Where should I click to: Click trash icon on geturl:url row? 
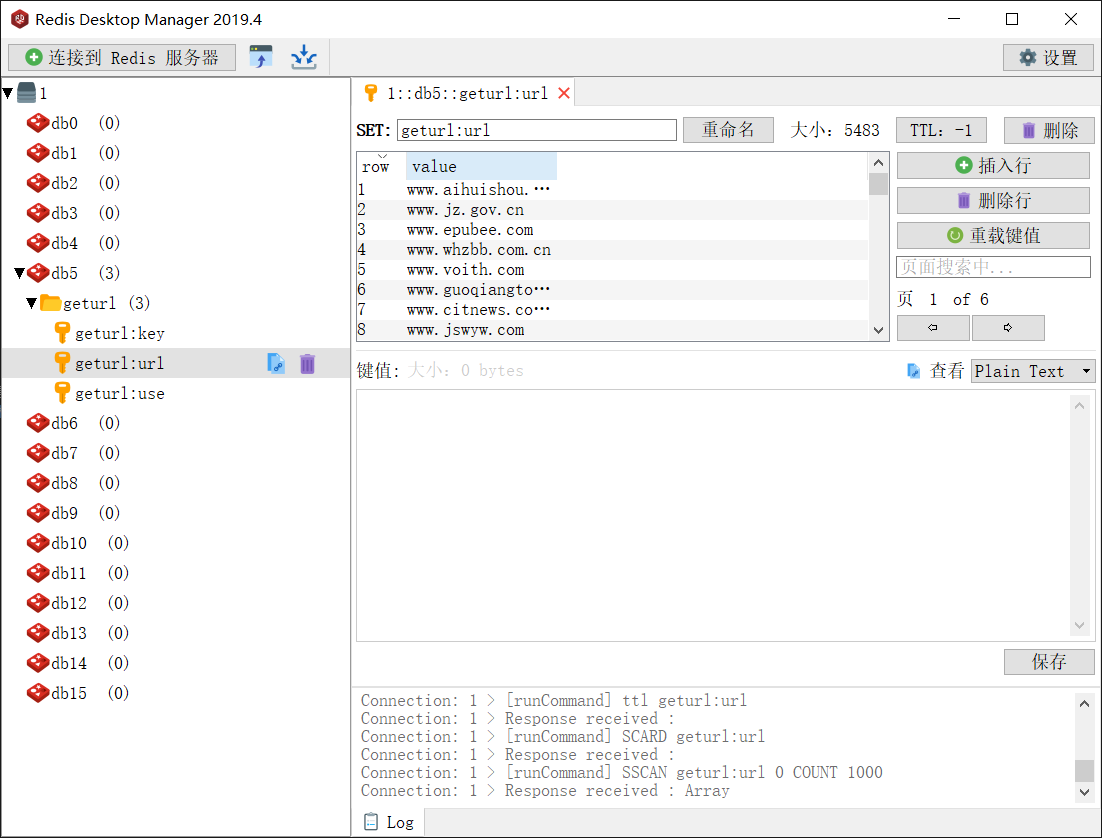(307, 363)
